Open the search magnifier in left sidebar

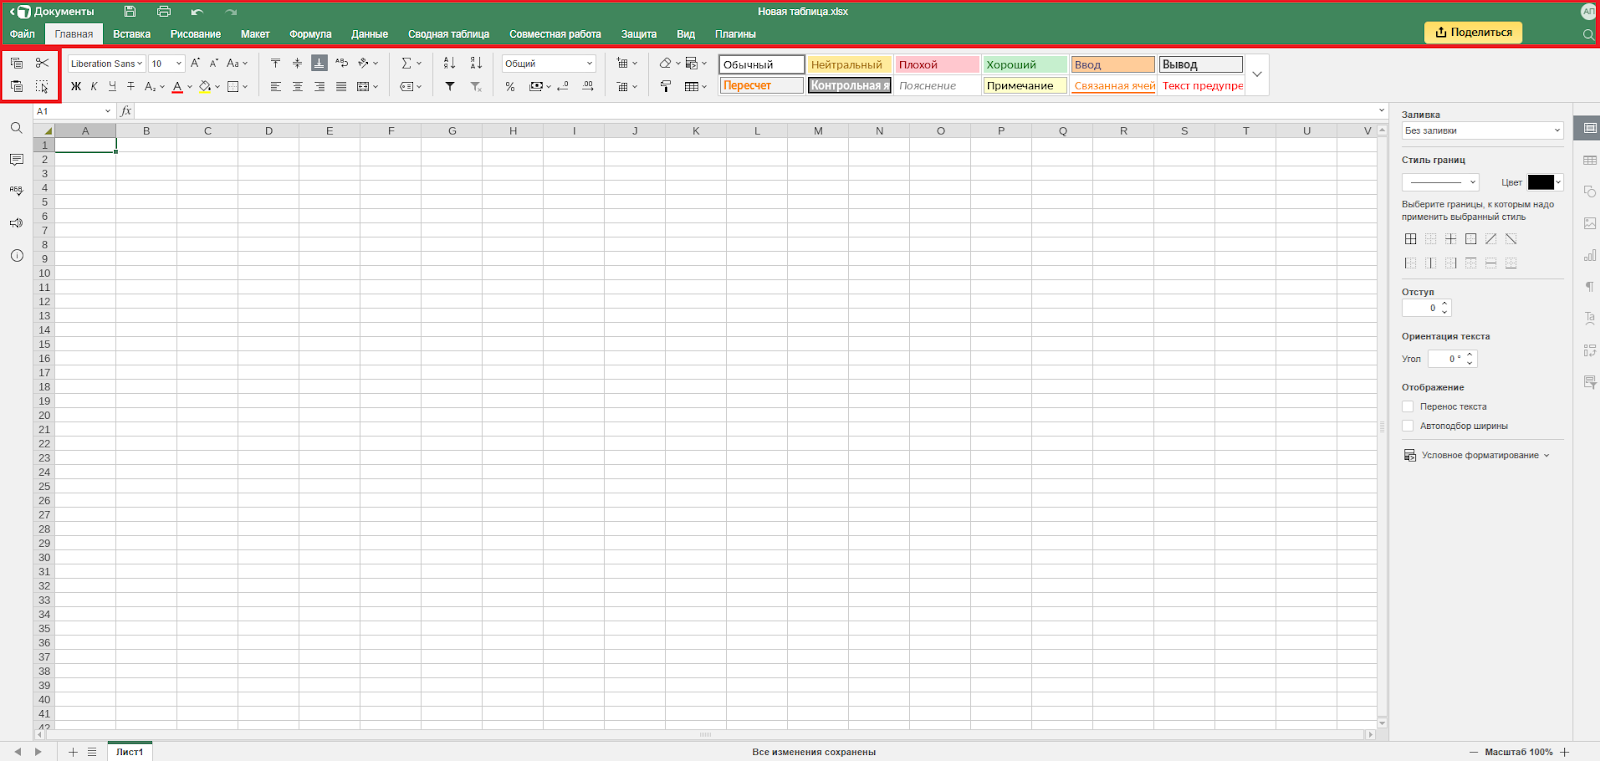click(x=16, y=128)
